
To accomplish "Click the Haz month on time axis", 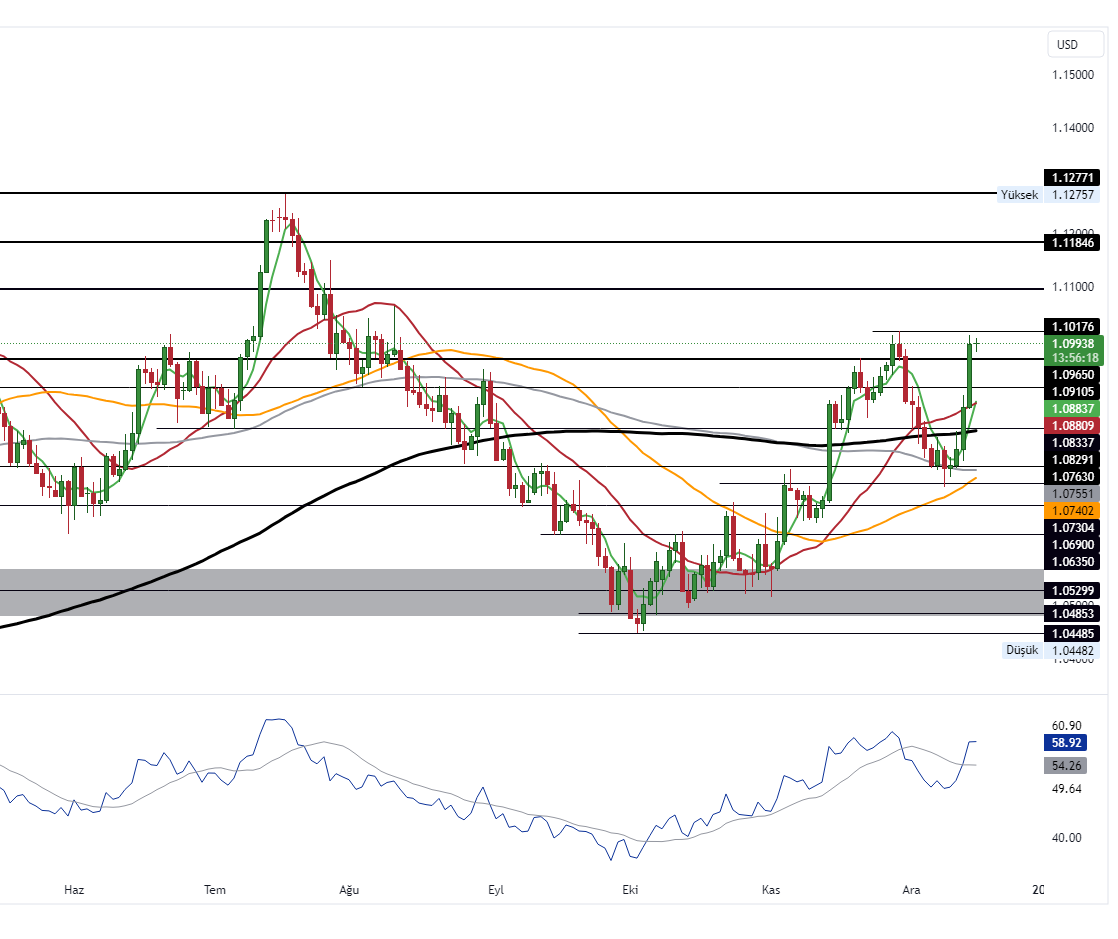I will (73, 889).
